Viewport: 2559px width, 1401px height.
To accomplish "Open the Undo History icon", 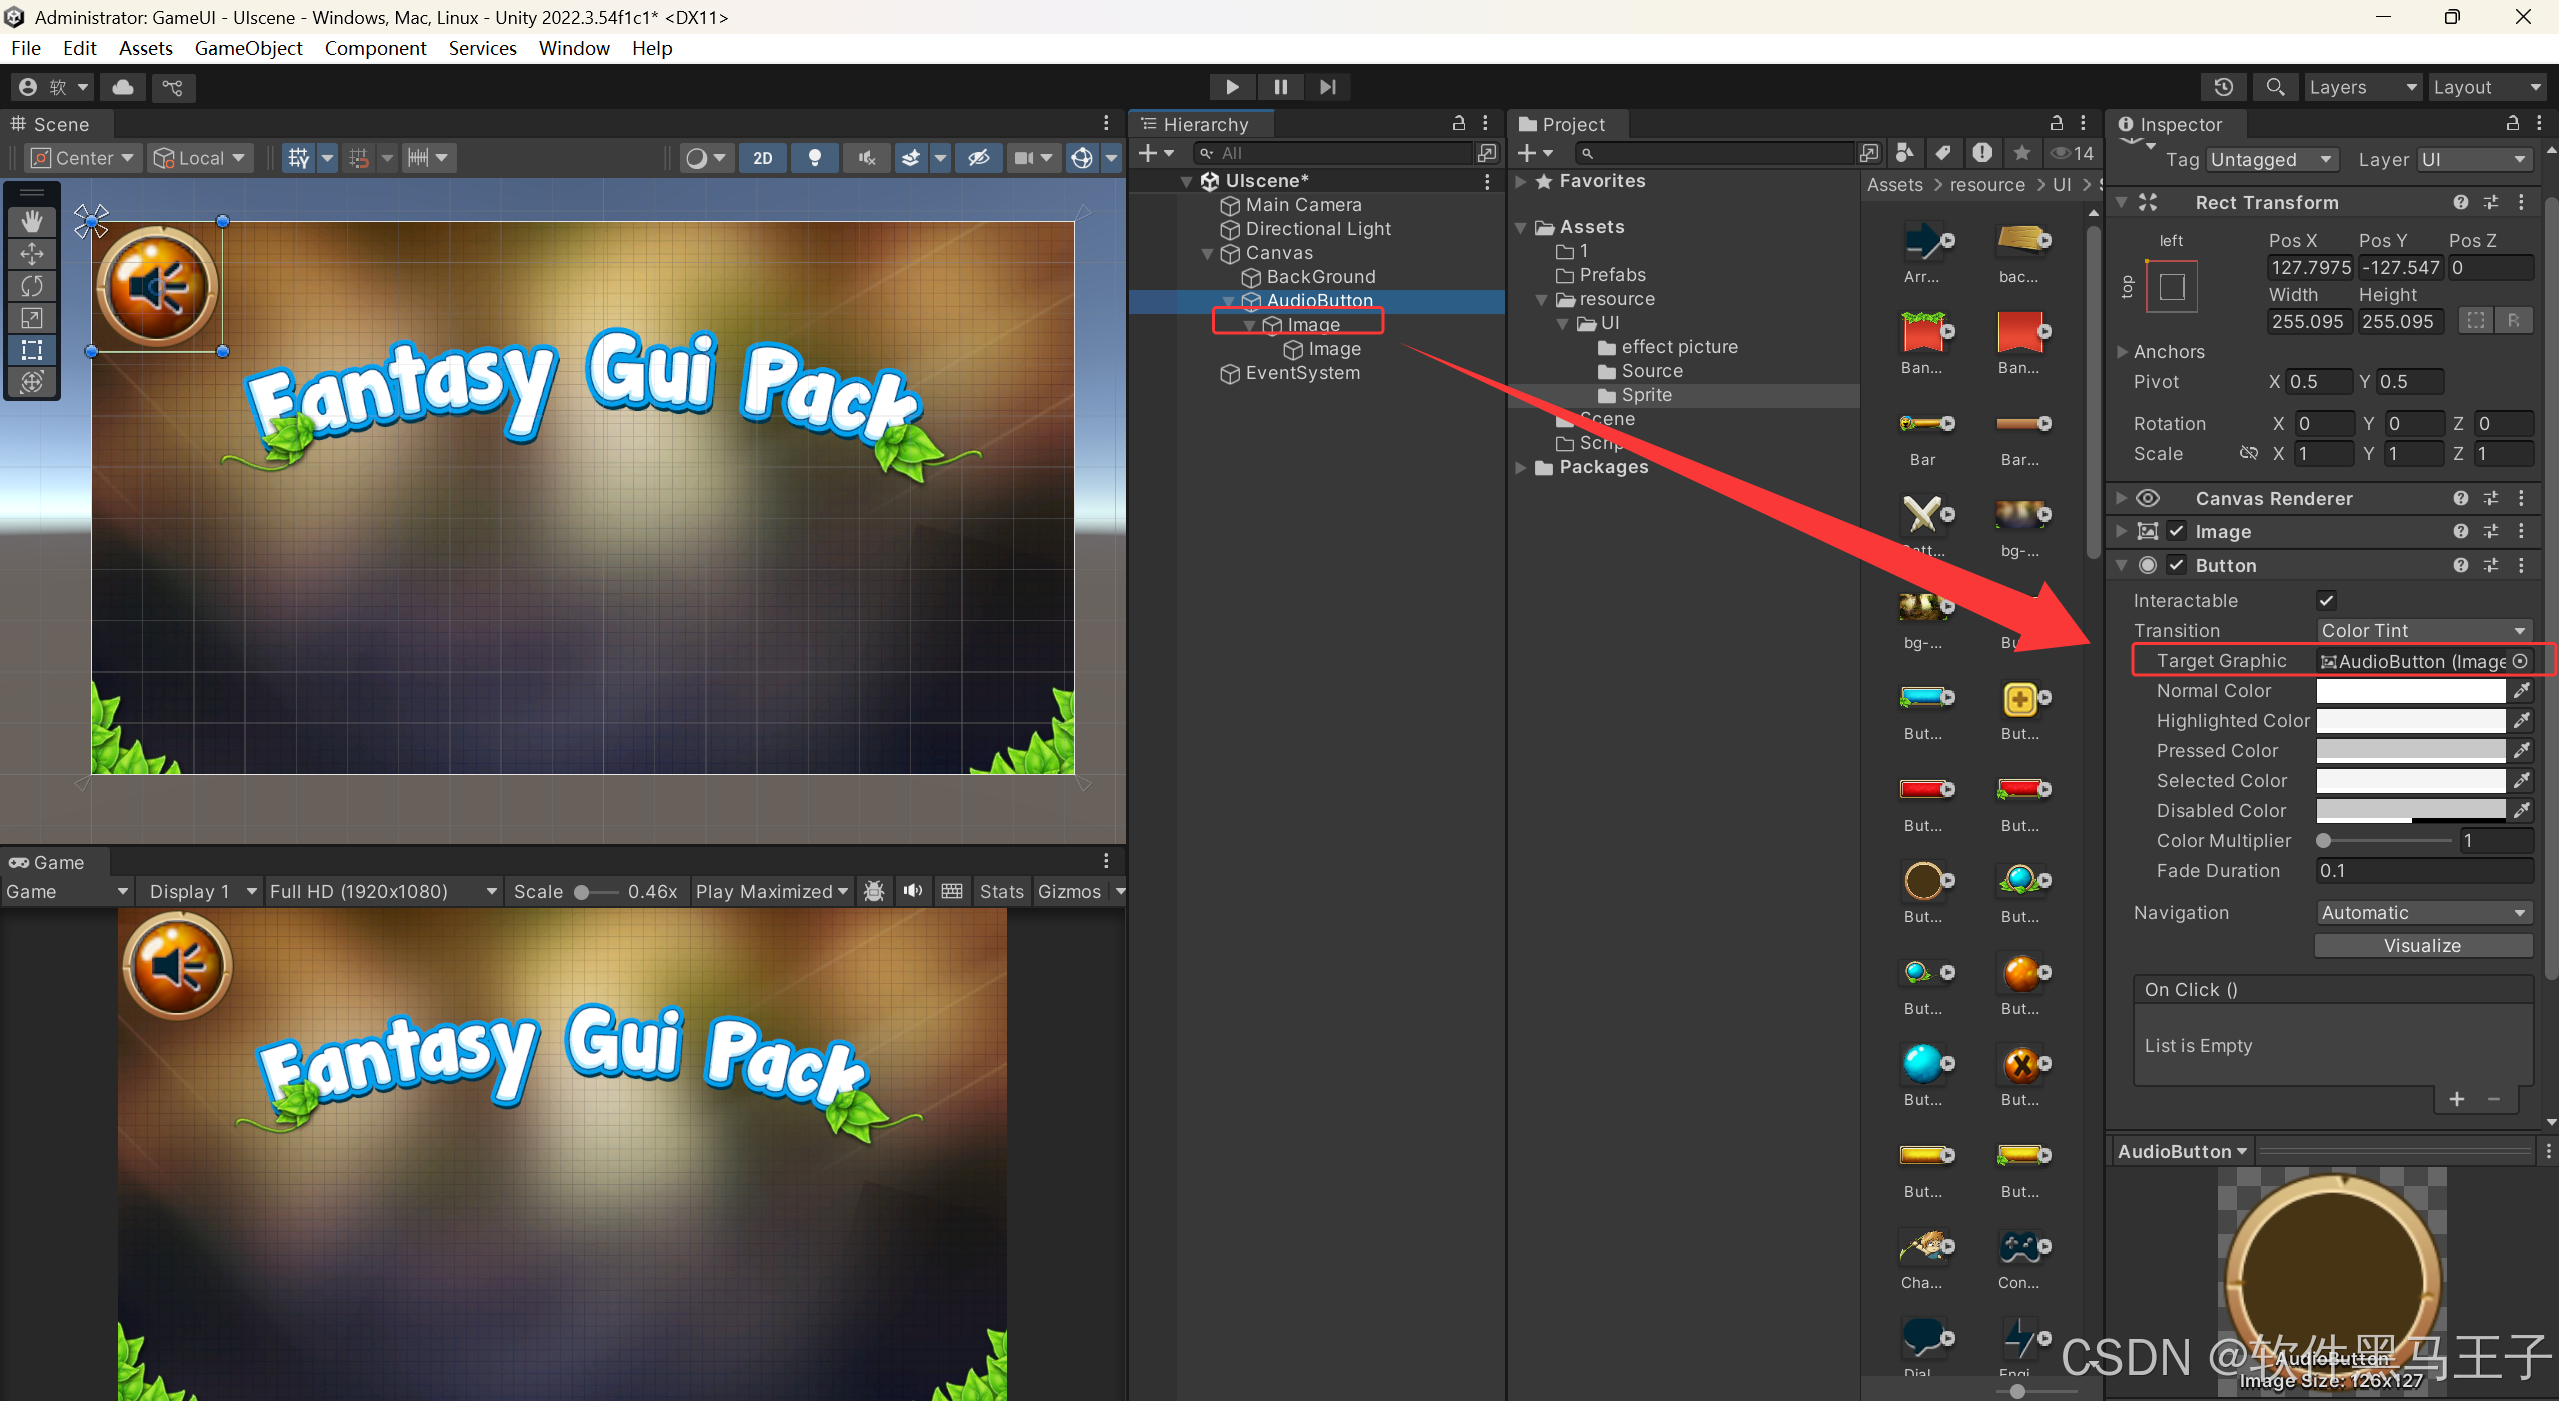I will pyautogui.click(x=2223, y=87).
